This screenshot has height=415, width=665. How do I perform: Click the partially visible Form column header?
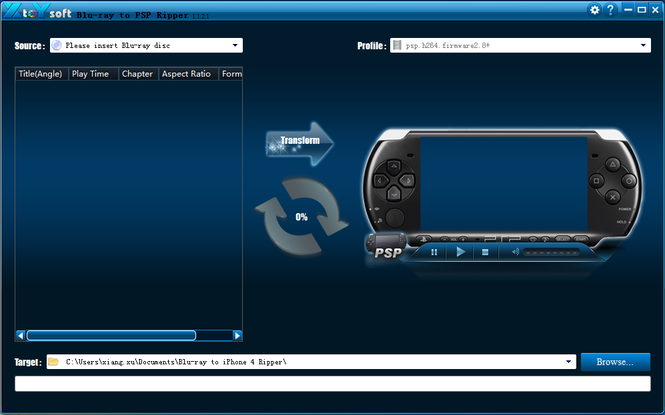[x=231, y=74]
